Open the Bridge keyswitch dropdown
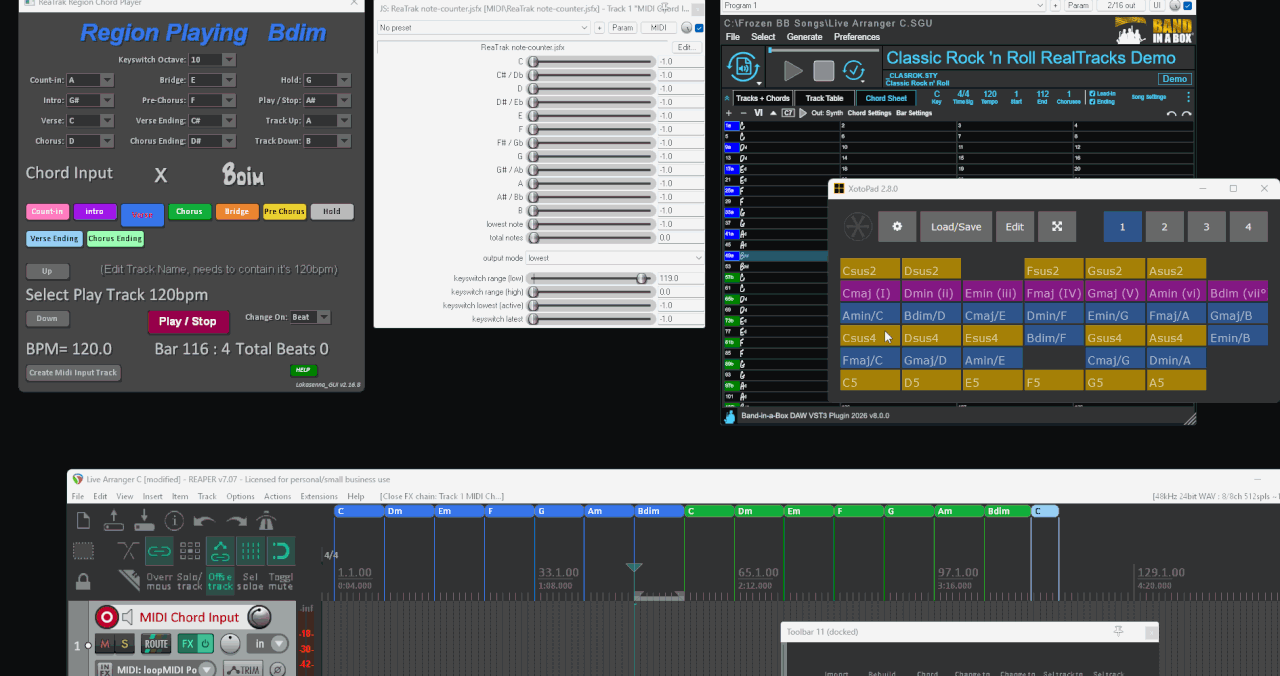The height and width of the screenshot is (676, 1280). click(x=213, y=80)
